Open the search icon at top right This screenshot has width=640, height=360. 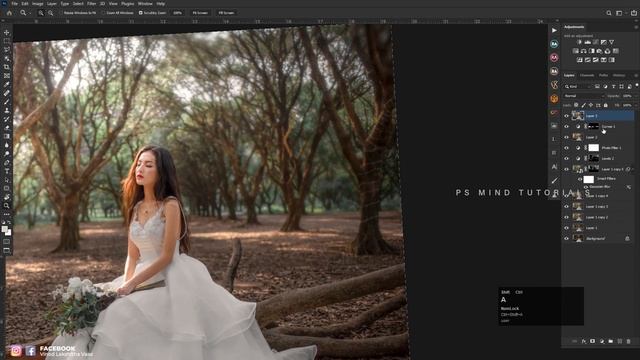[609, 13]
